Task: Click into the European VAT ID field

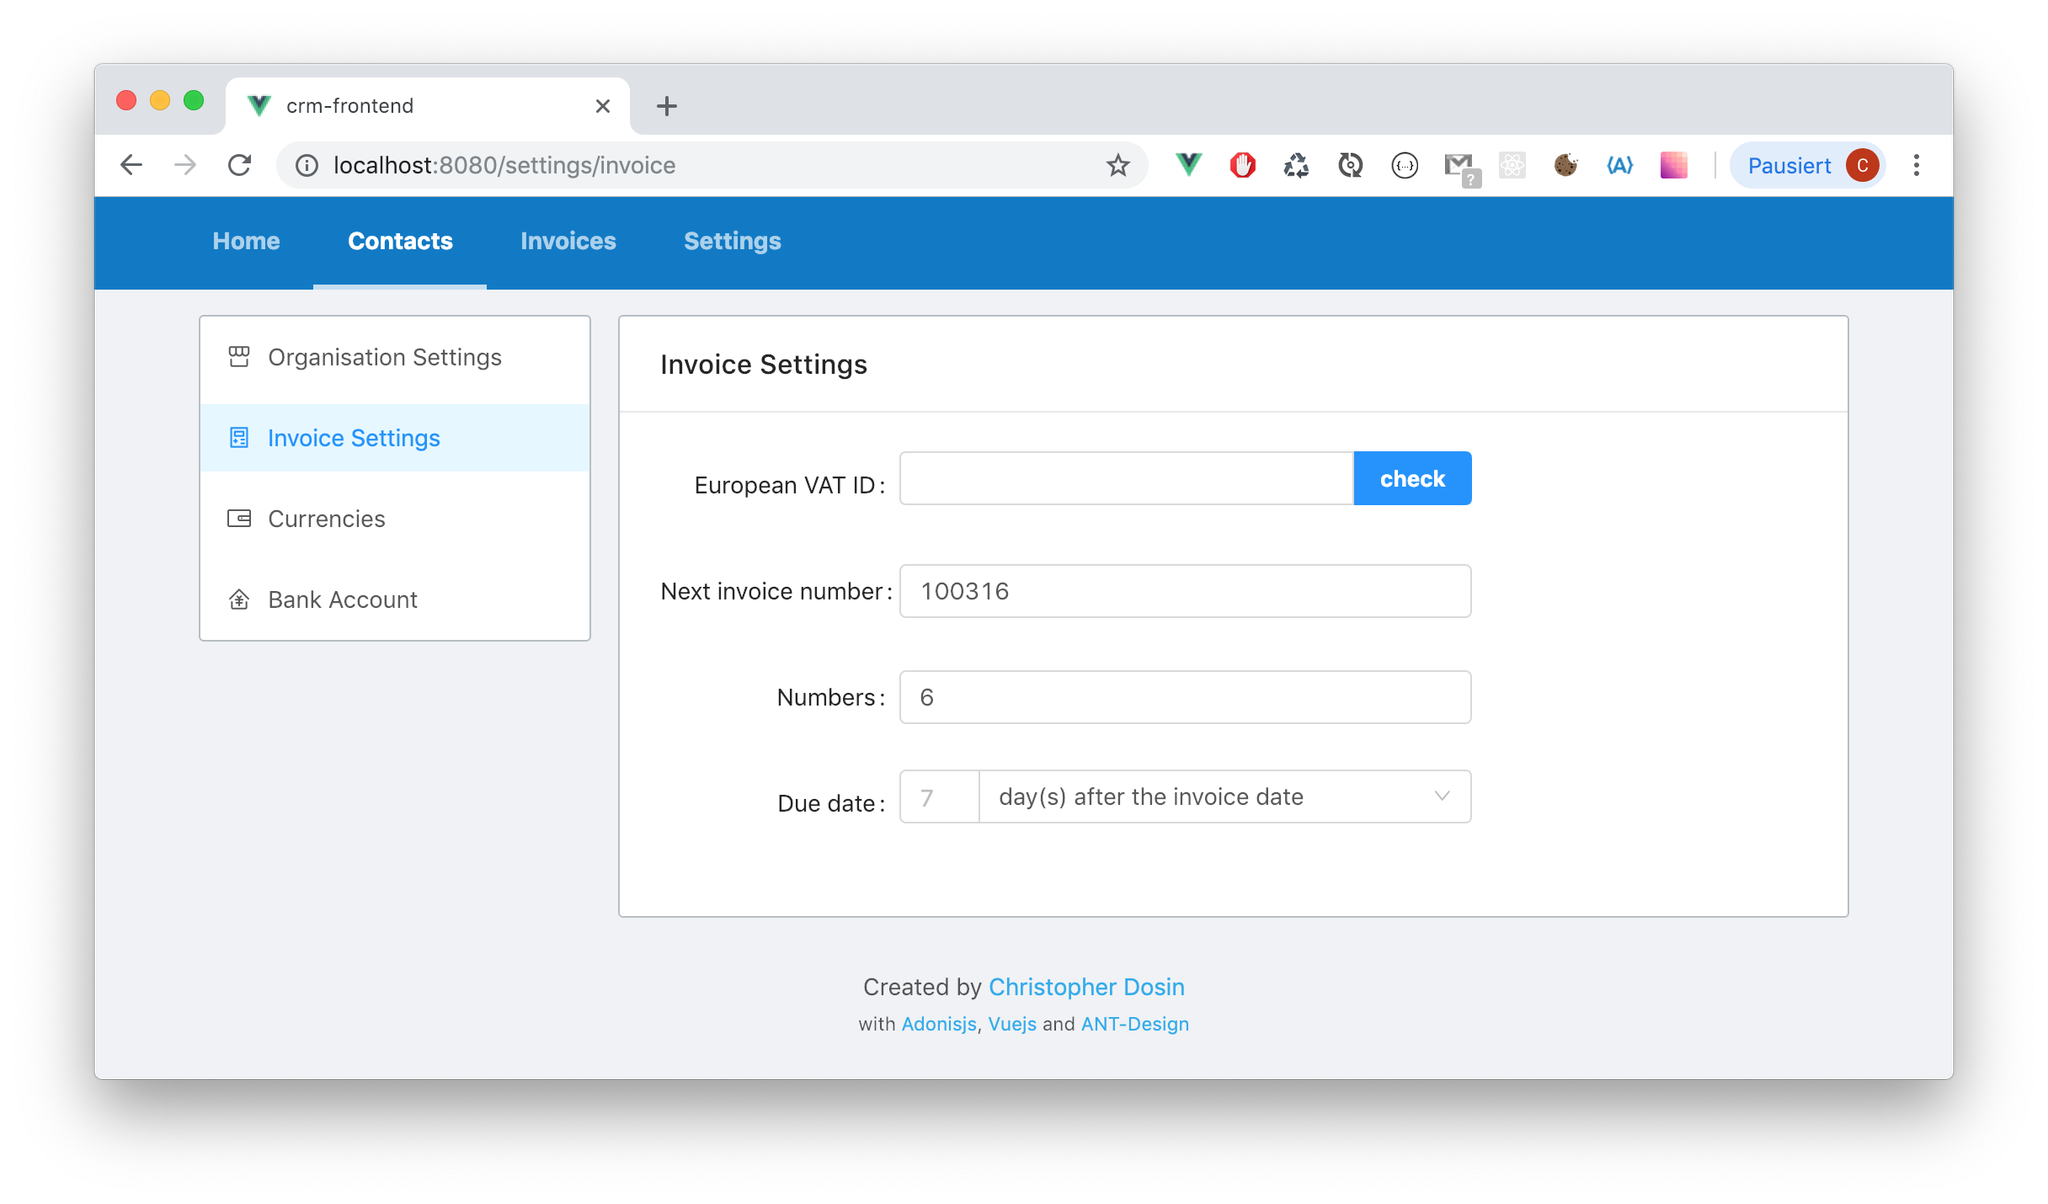Action: coord(1126,479)
